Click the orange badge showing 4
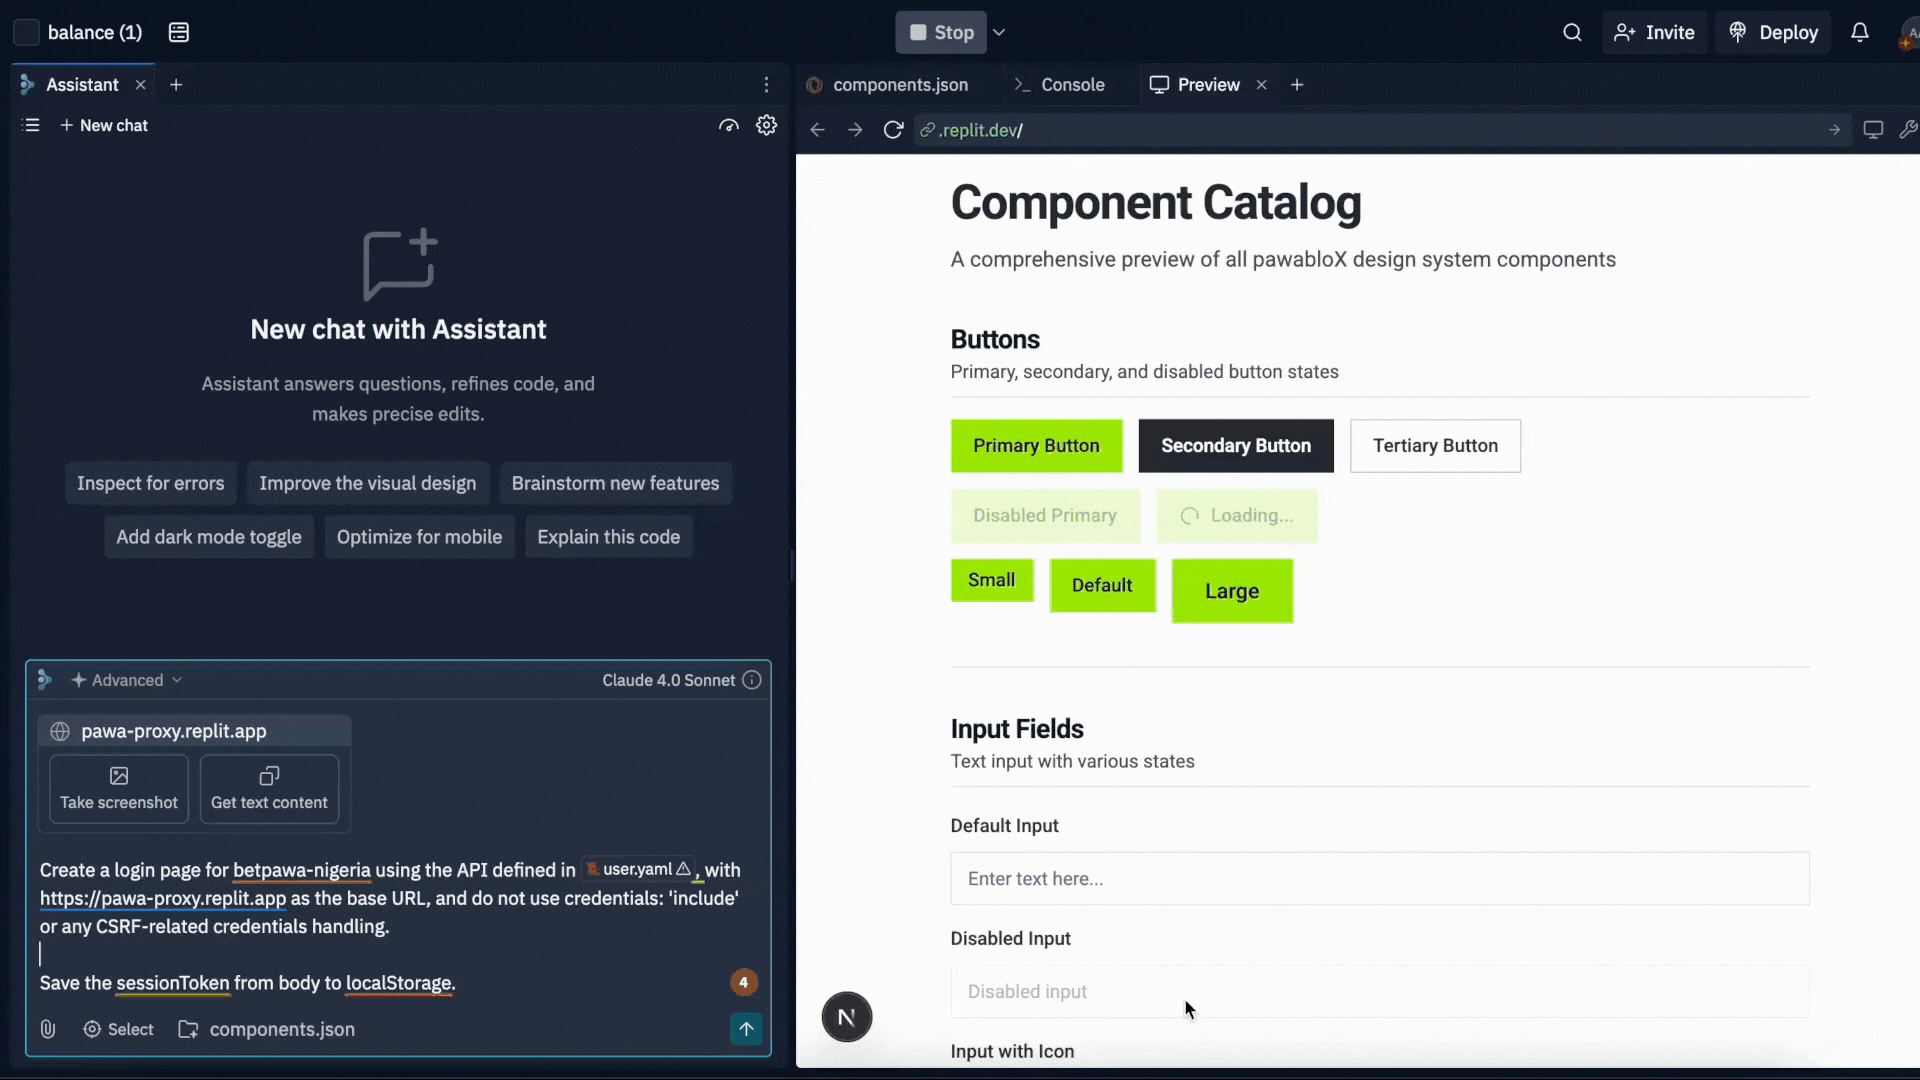1920x1080 pixels. coord(743,982)
